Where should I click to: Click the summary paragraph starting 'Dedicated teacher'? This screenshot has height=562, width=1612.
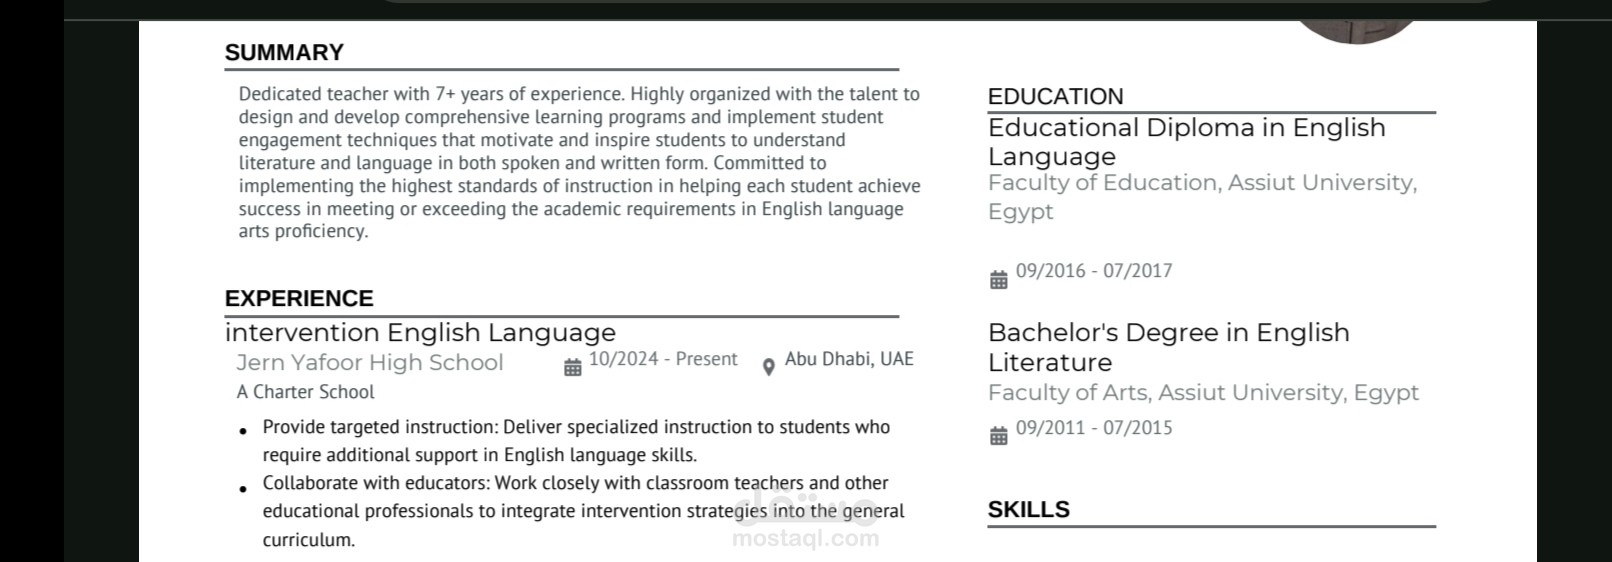578,162
